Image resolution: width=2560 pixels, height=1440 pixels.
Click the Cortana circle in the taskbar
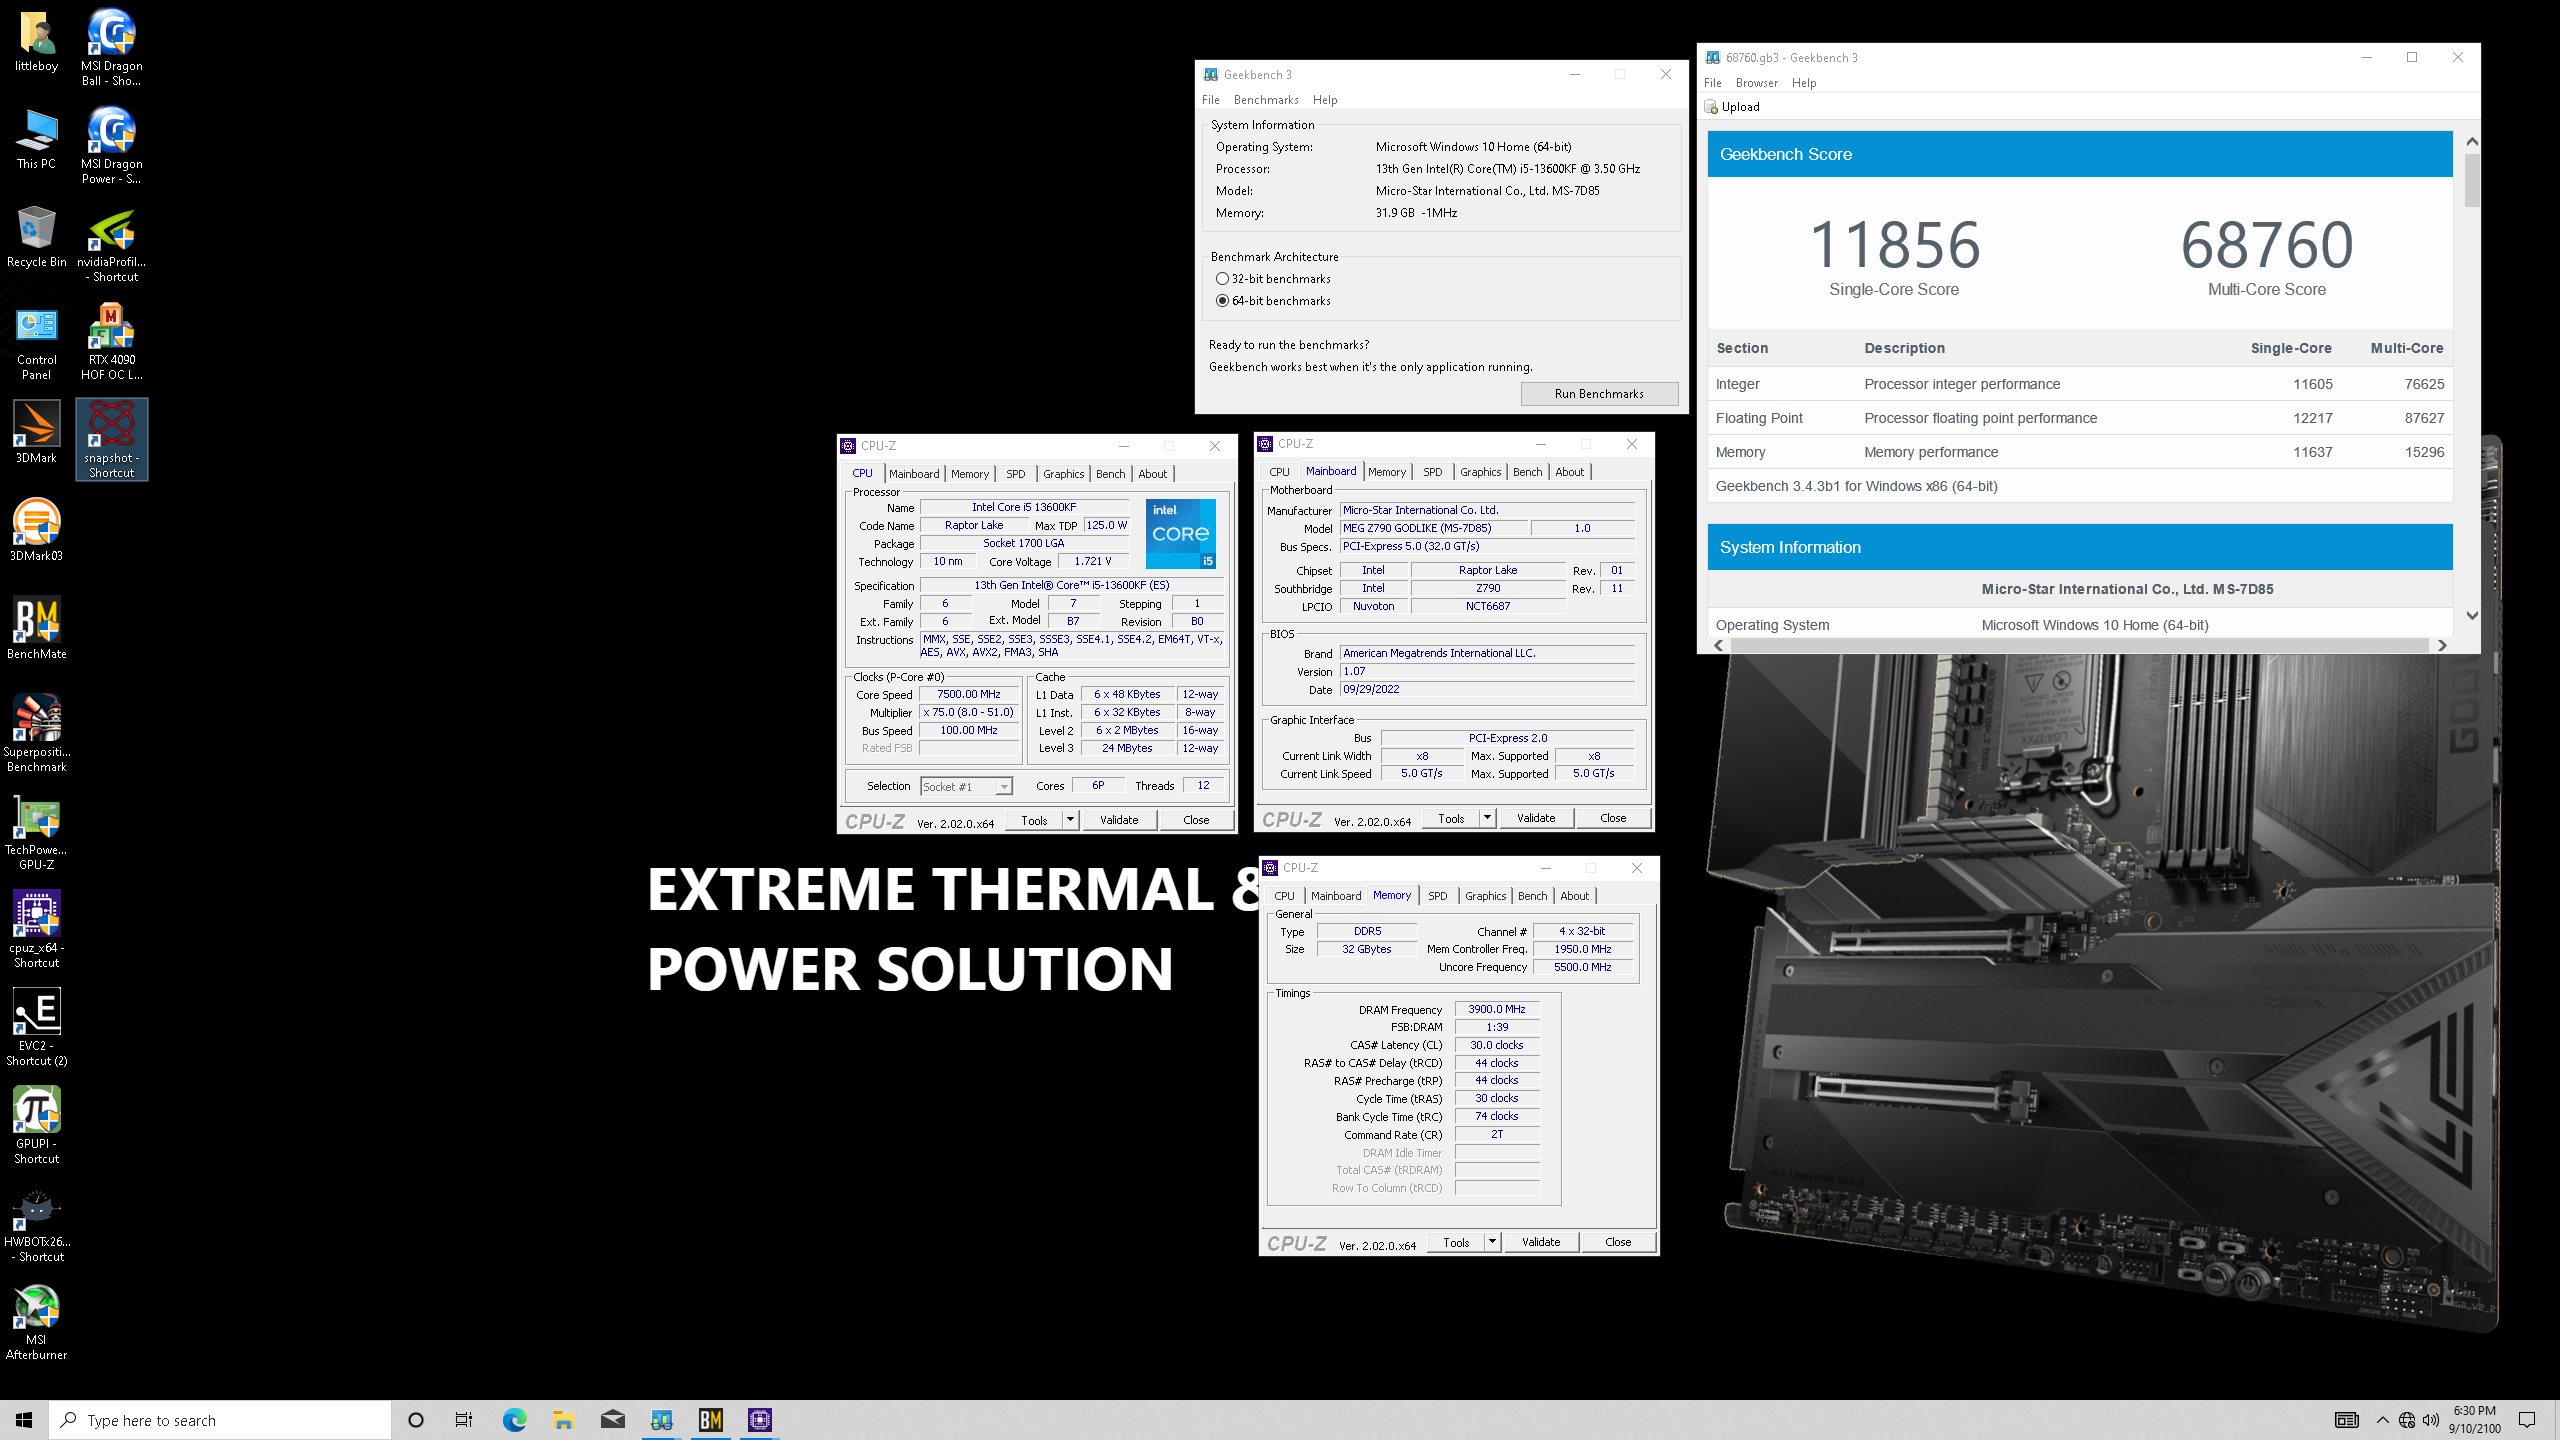(x=416, y=1420)
